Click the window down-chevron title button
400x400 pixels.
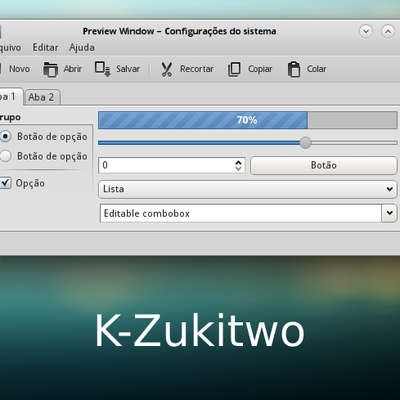point(366,32)
